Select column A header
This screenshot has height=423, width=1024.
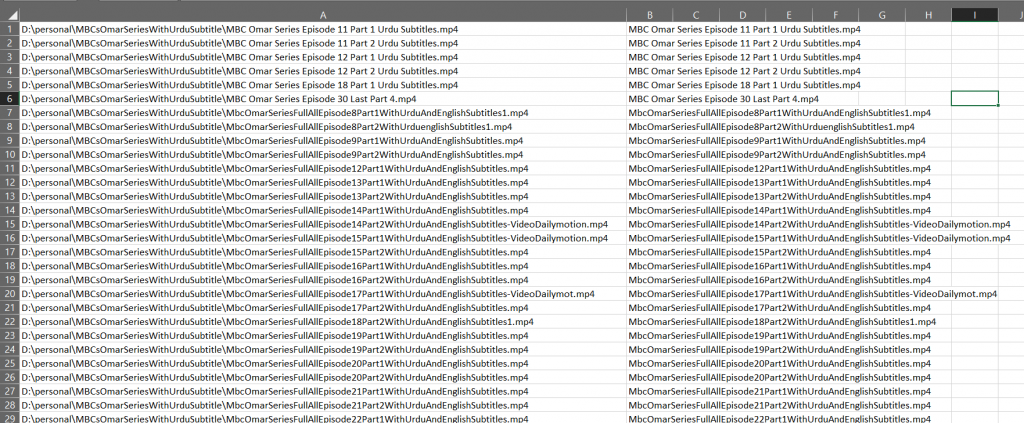click(x=323, y=14)
